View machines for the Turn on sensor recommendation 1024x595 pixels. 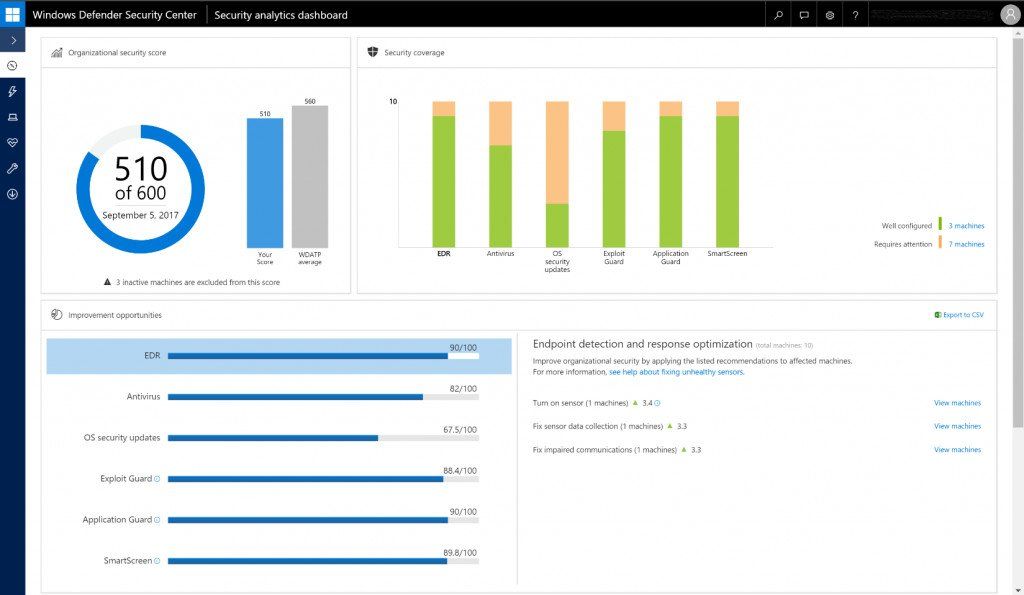pos(957,403)
